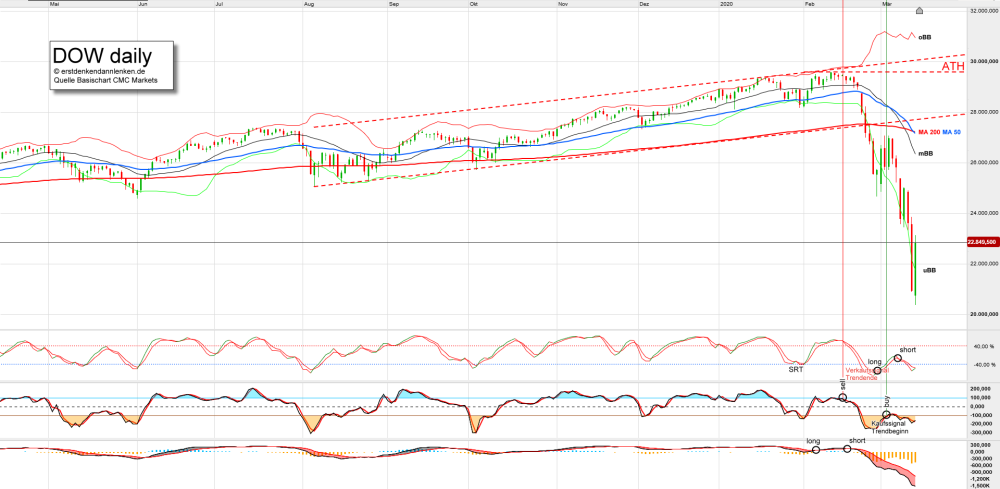
Task: Click the 26,000,000 price level
Action: (x=983, y=163)
